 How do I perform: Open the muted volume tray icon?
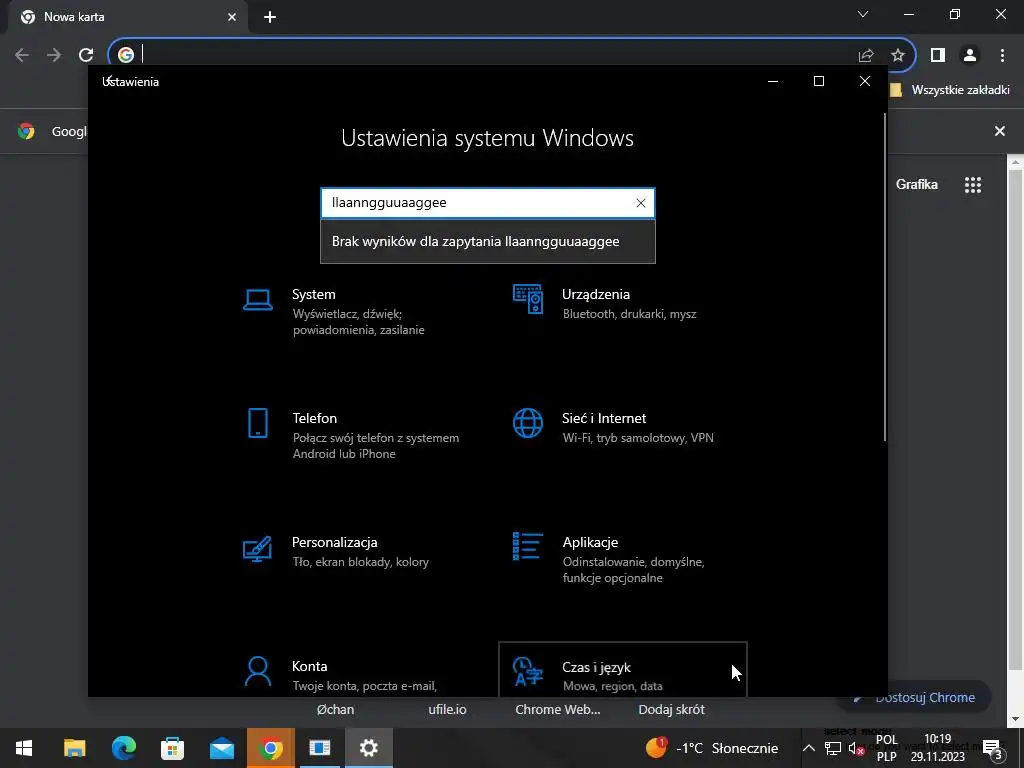[x=856, y=748]
